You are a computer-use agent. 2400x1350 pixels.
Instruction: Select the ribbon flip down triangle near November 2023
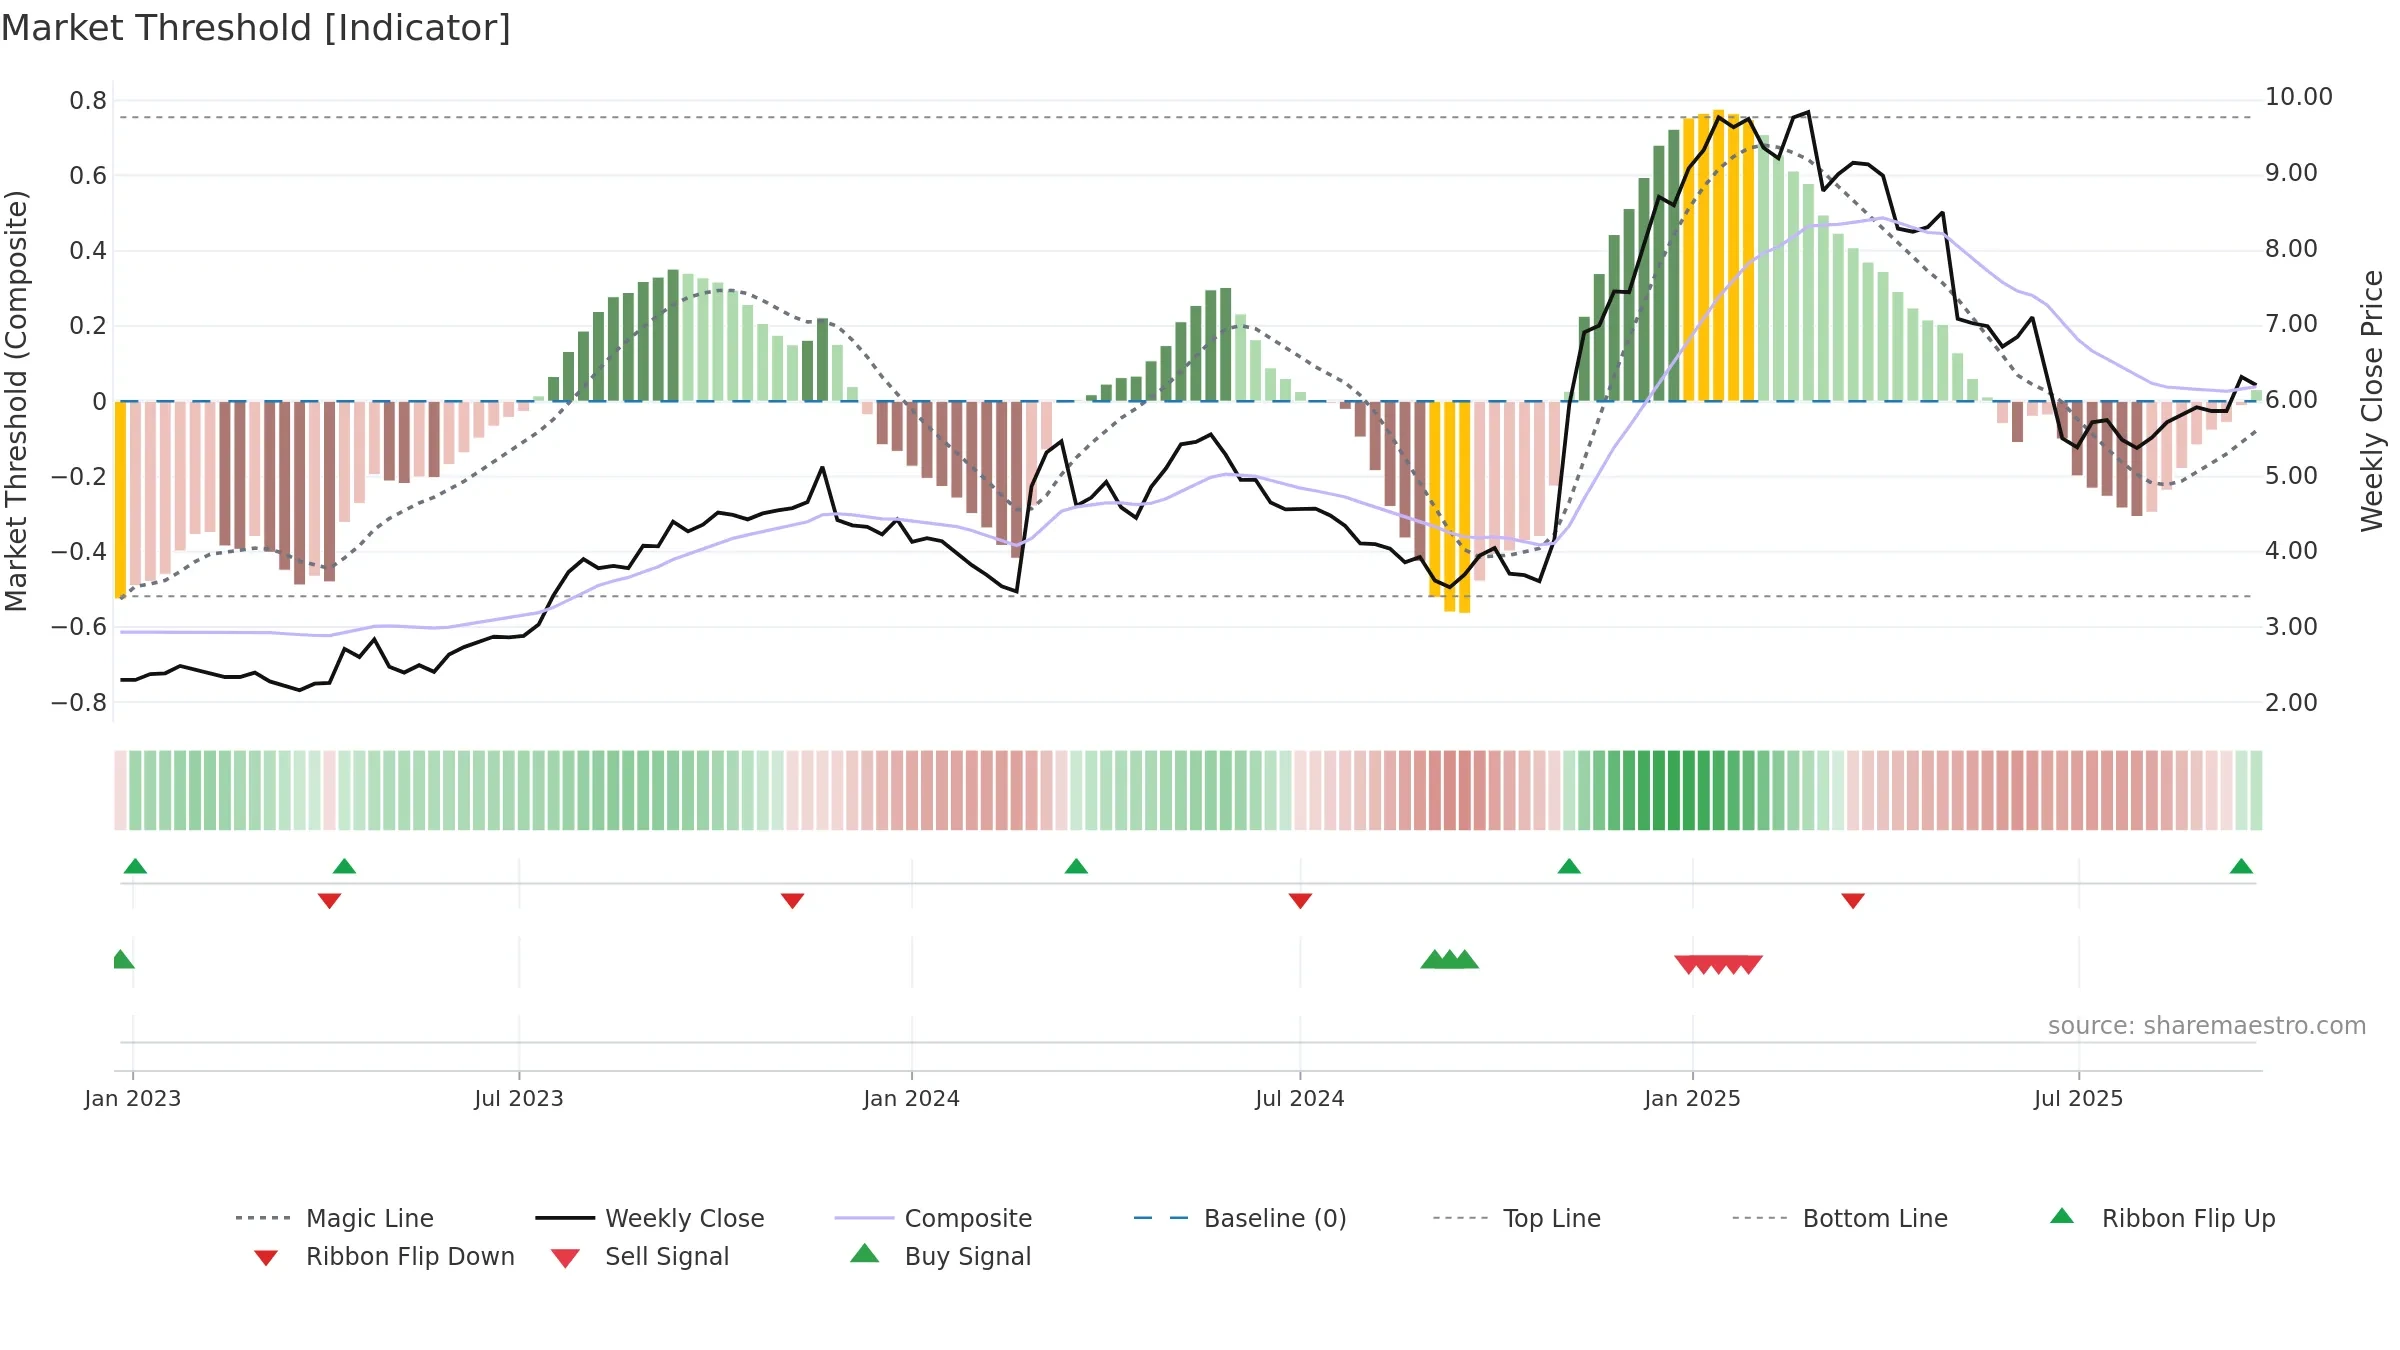click(792, 901)
